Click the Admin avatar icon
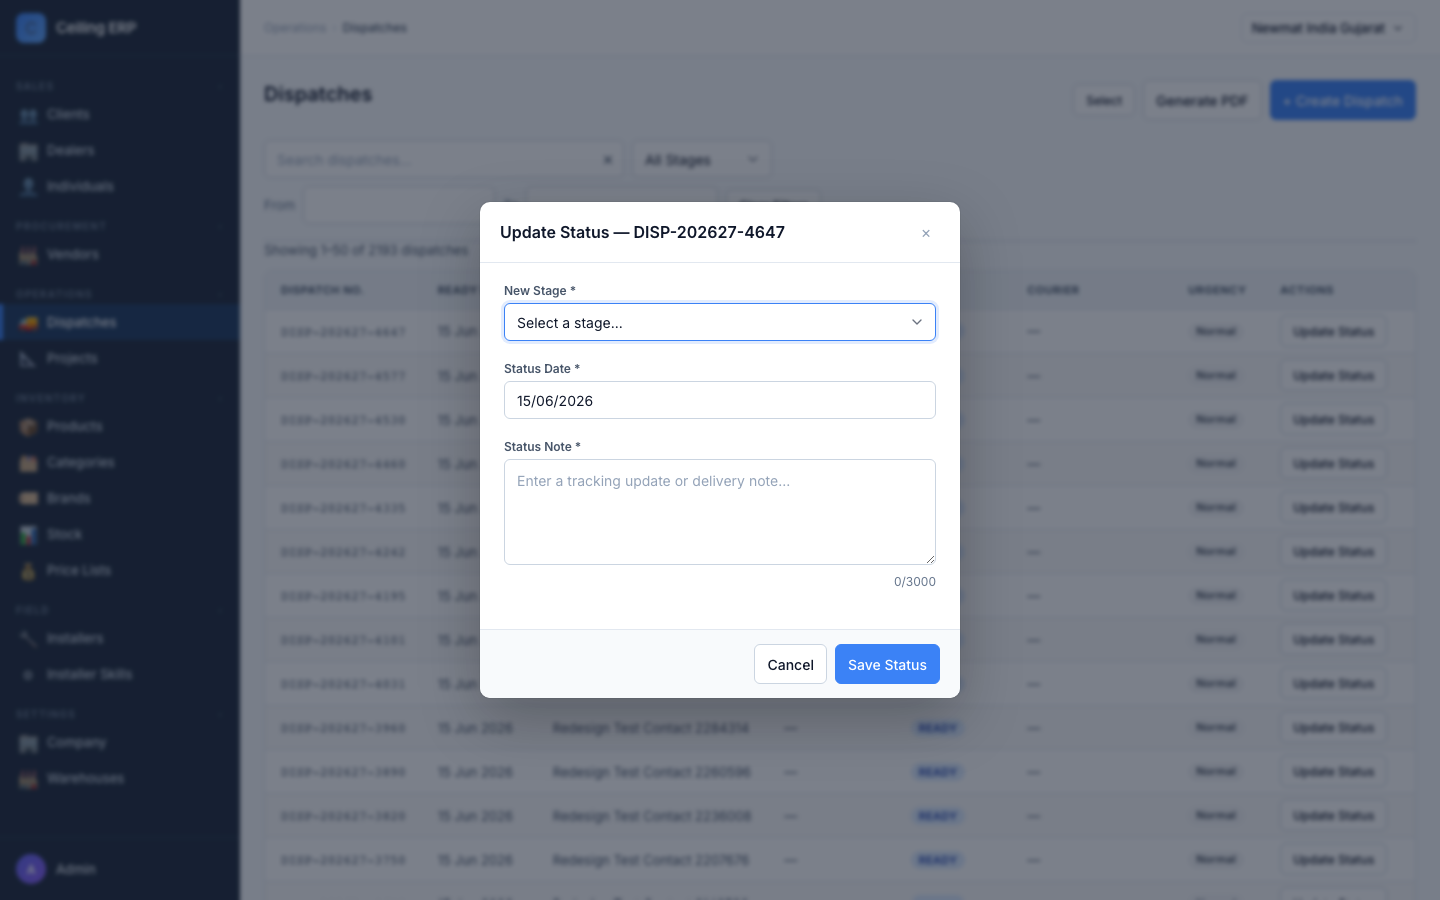 point(31,869)
